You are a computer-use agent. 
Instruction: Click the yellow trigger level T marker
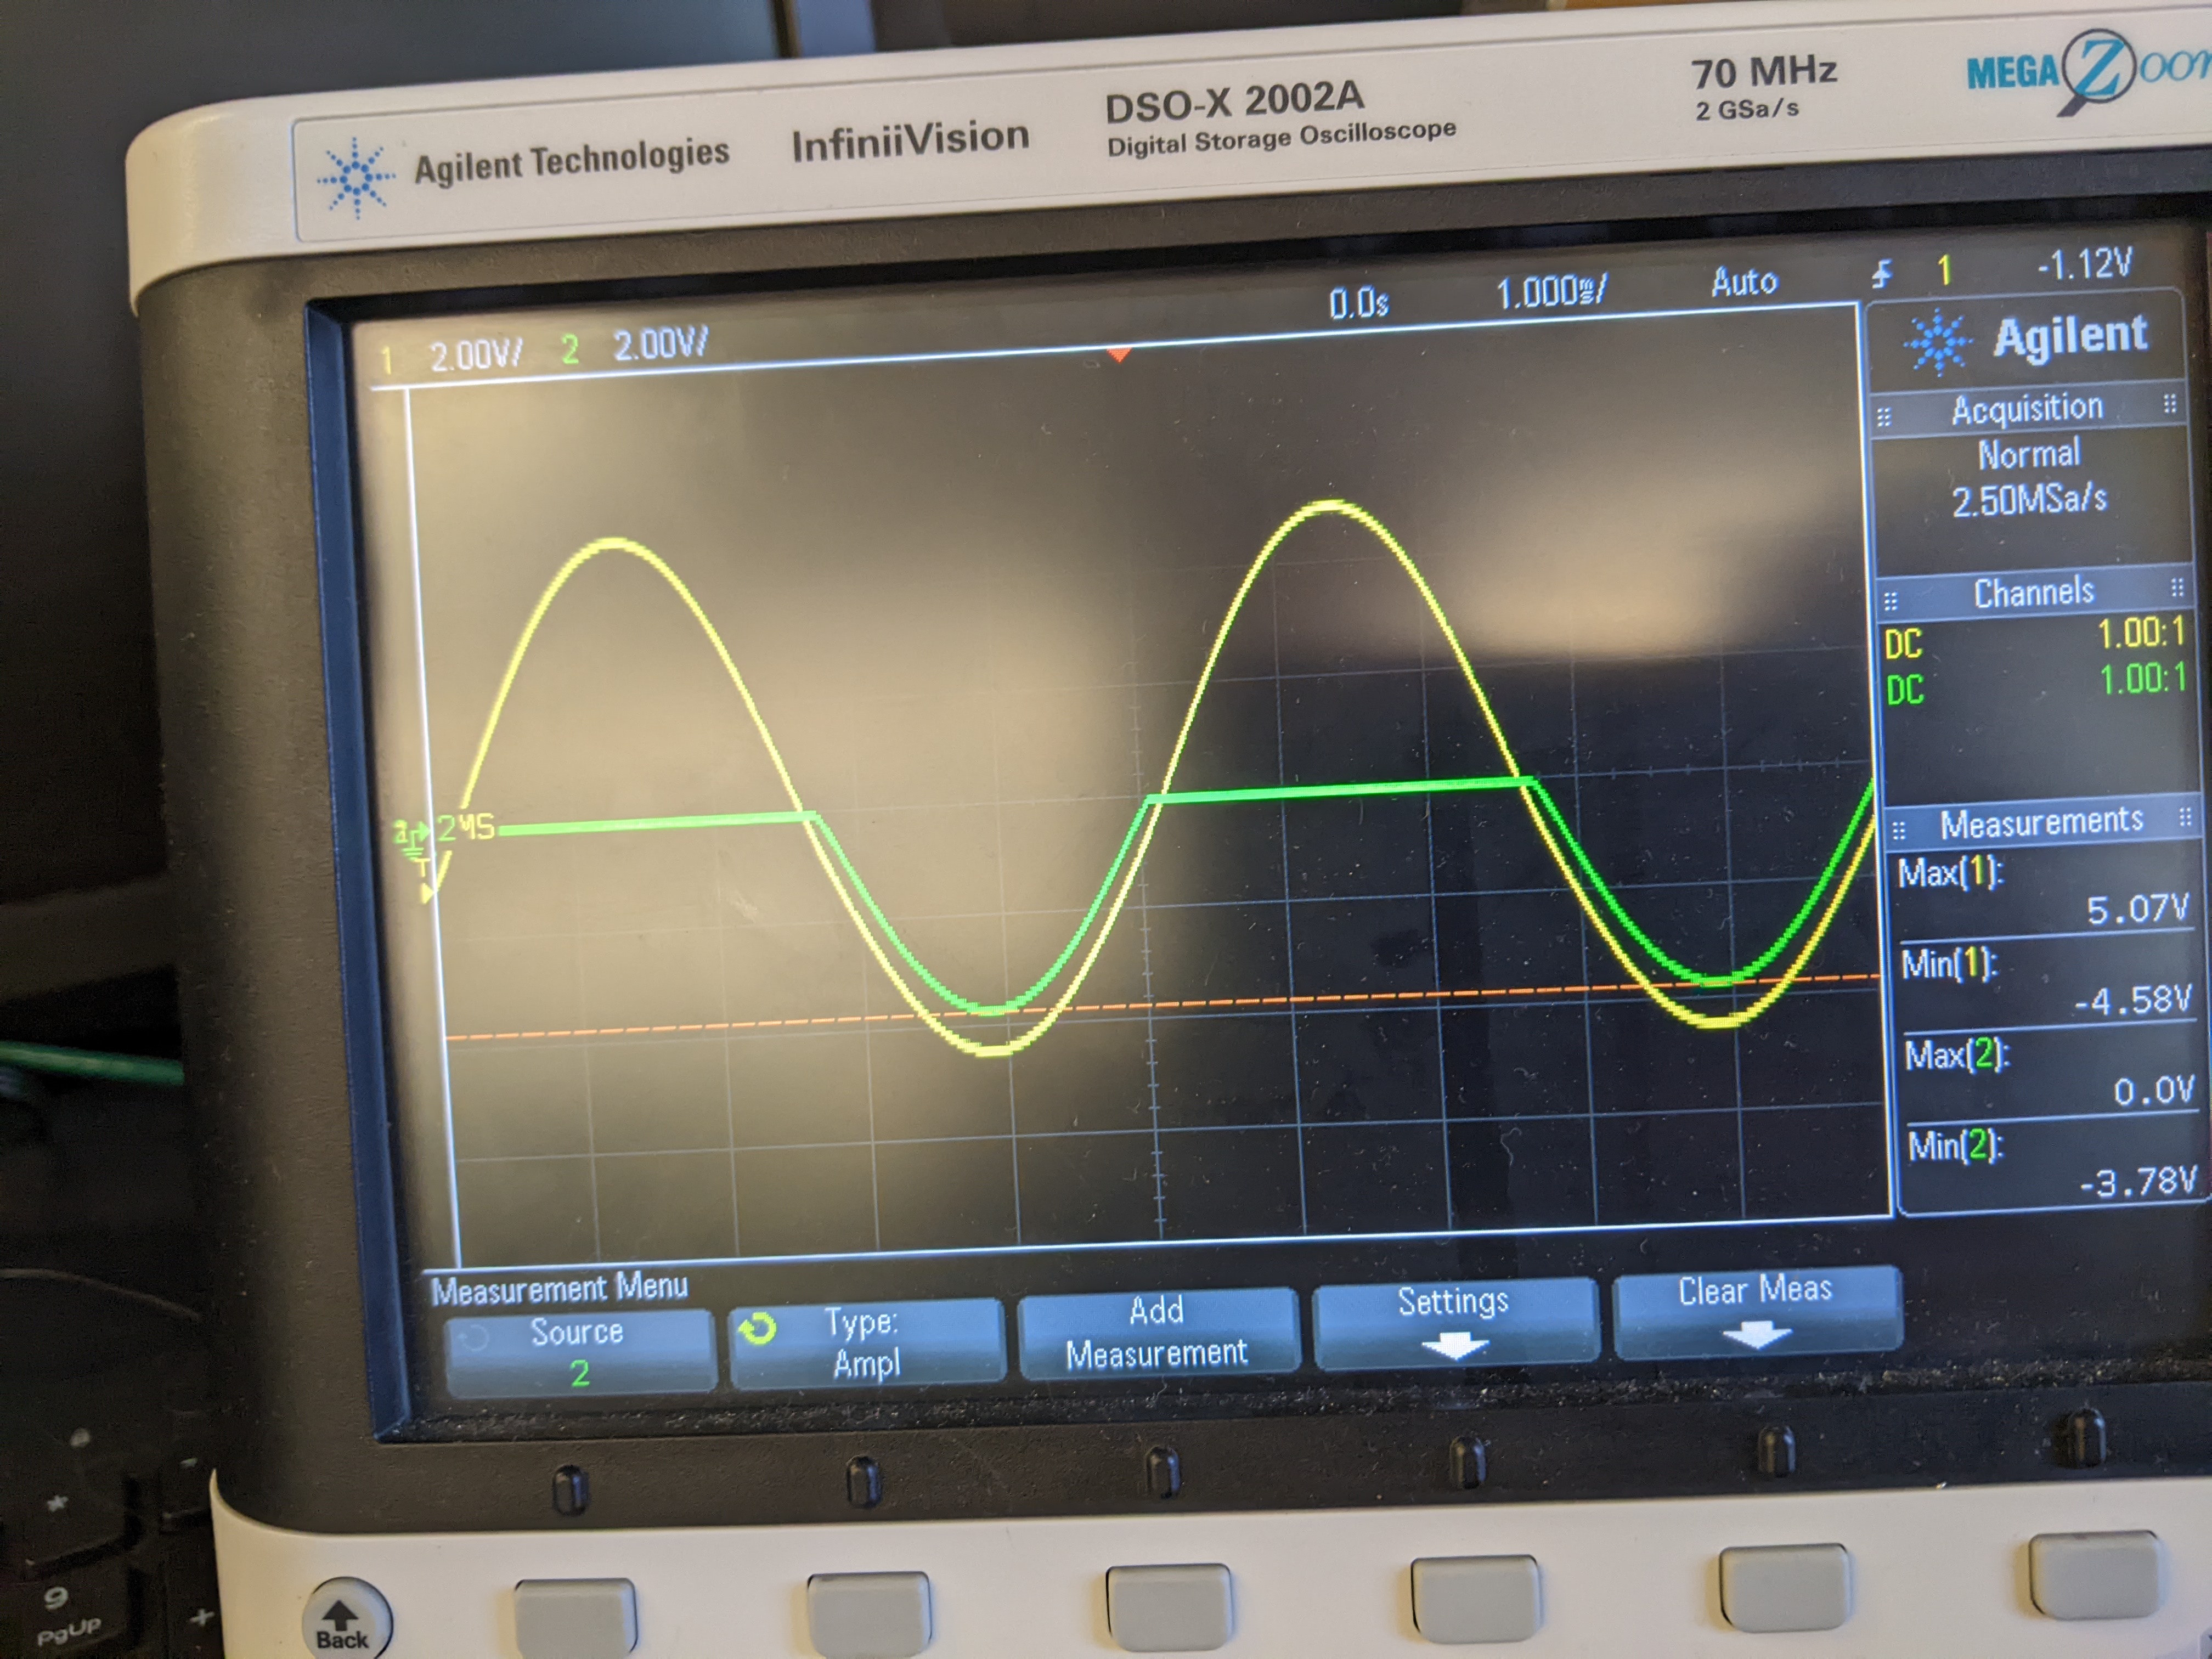[426, 879]
